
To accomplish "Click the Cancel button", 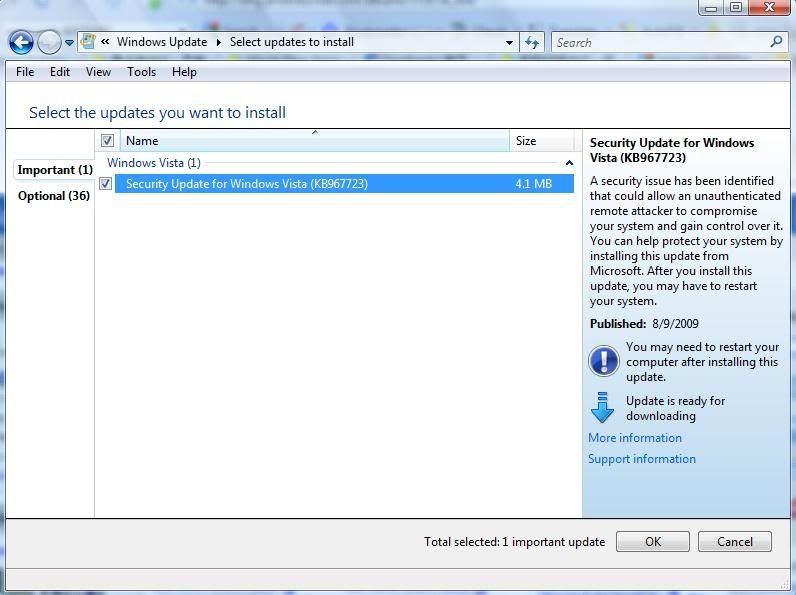I will tap(735, 542).
